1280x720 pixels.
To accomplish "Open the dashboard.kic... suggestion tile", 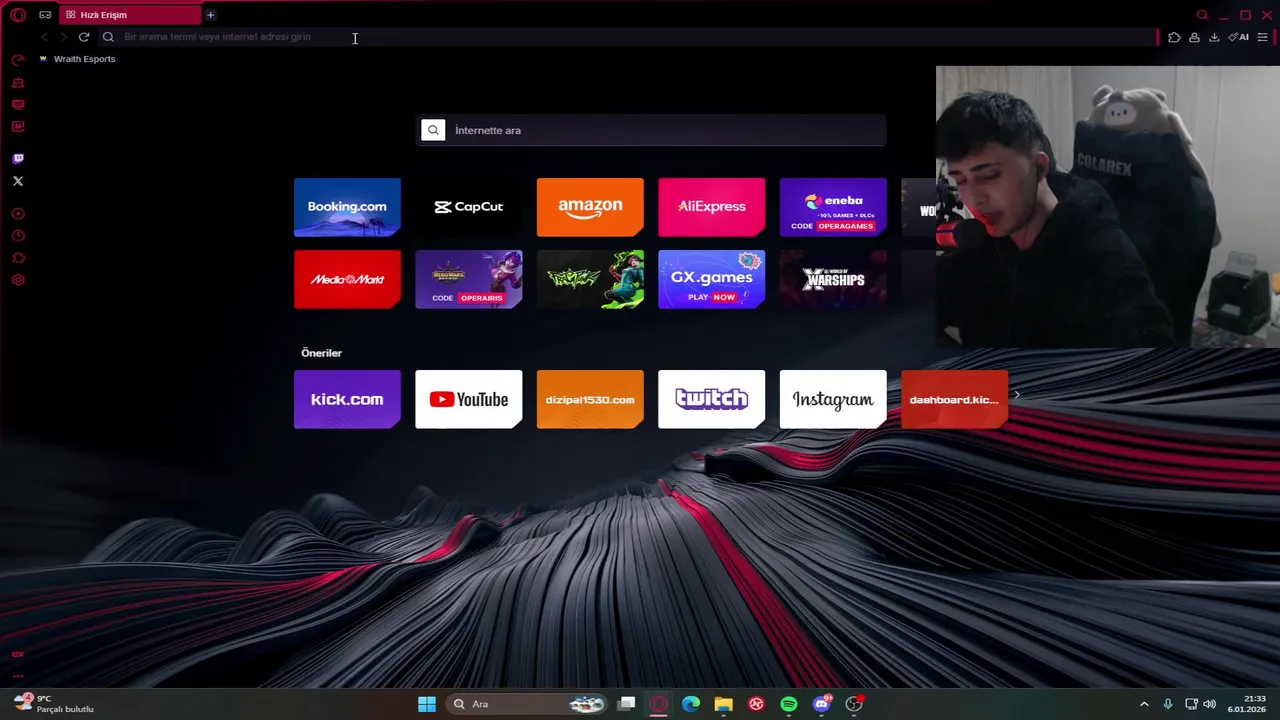I will click(954, 399).
